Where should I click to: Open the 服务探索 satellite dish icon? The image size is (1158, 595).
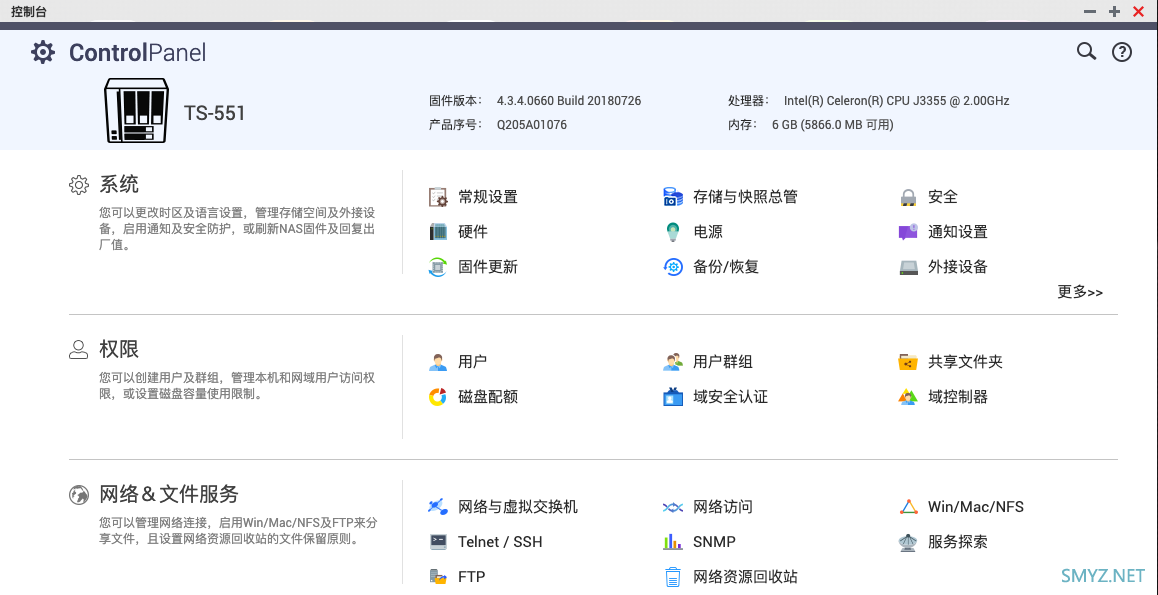[x=908, y=543]
